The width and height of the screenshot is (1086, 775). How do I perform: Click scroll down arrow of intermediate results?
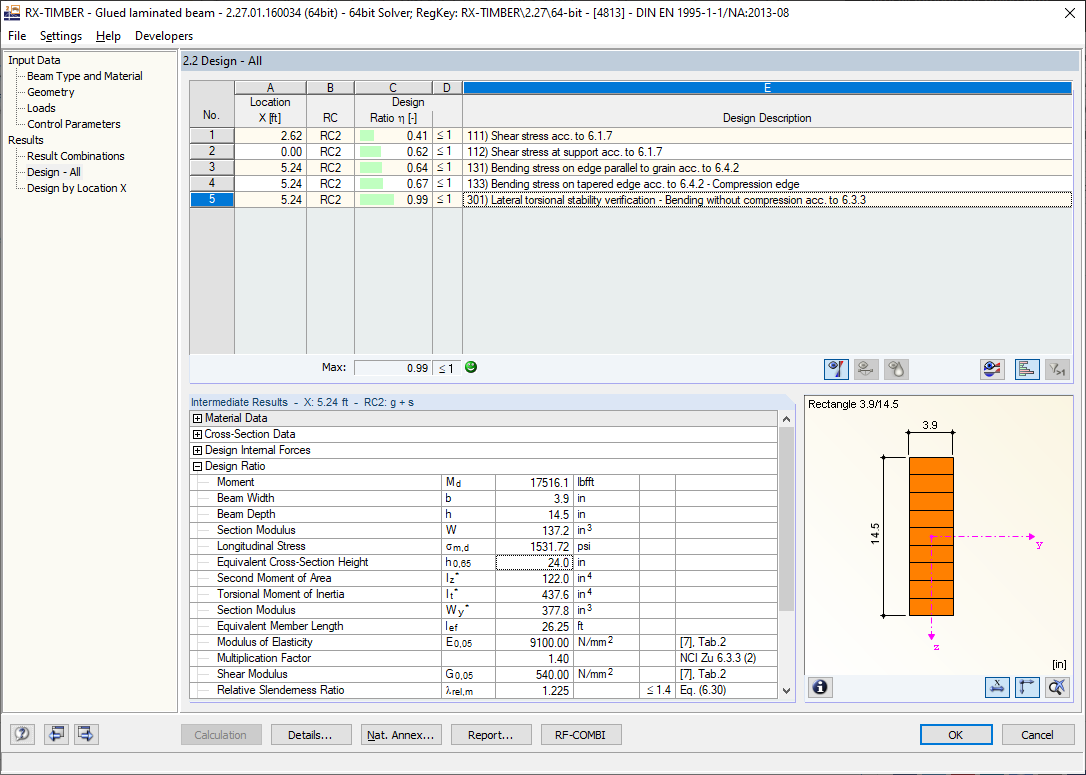tap(786, 691)
